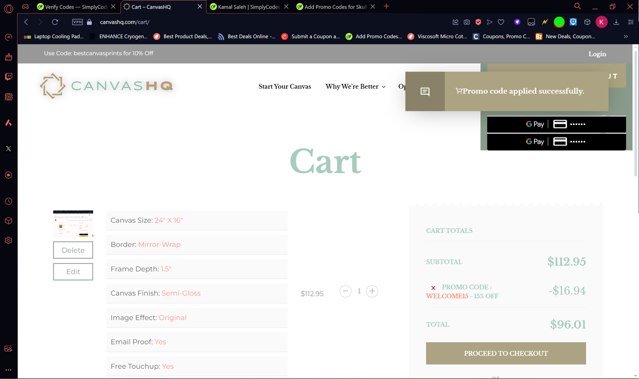The width and height of the screenshot is (639, 379).
Task: Click Proceed to Checkout button
Action: [x=506, y=353]
